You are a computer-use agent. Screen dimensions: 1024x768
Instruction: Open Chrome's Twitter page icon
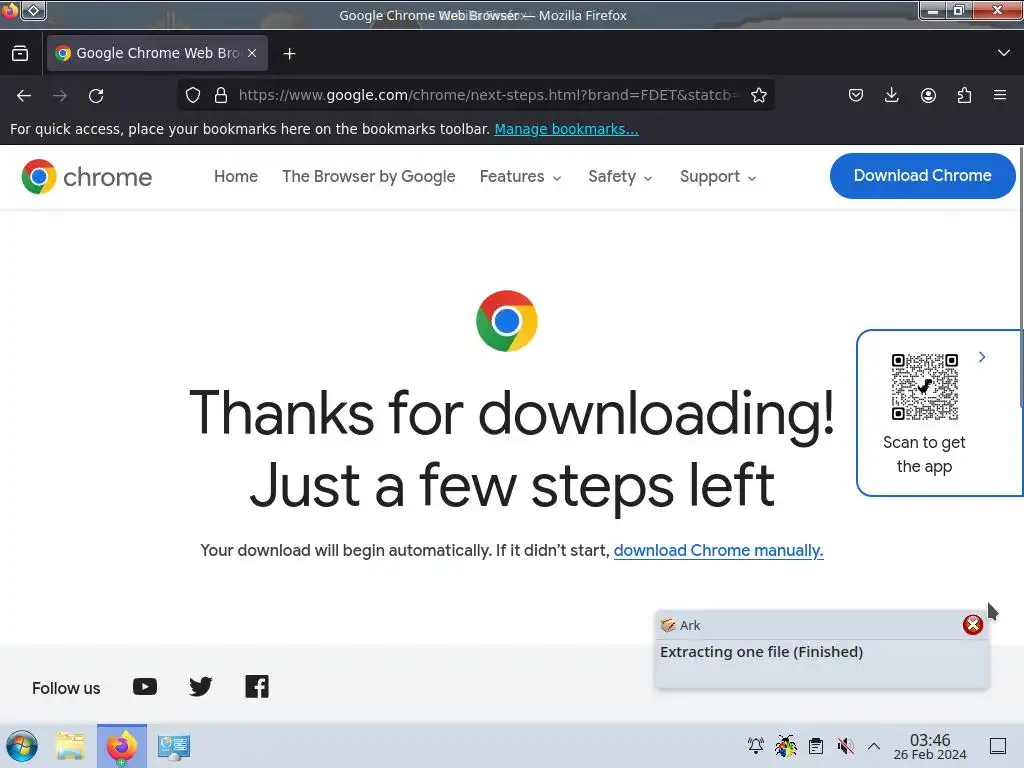point(200,687)
